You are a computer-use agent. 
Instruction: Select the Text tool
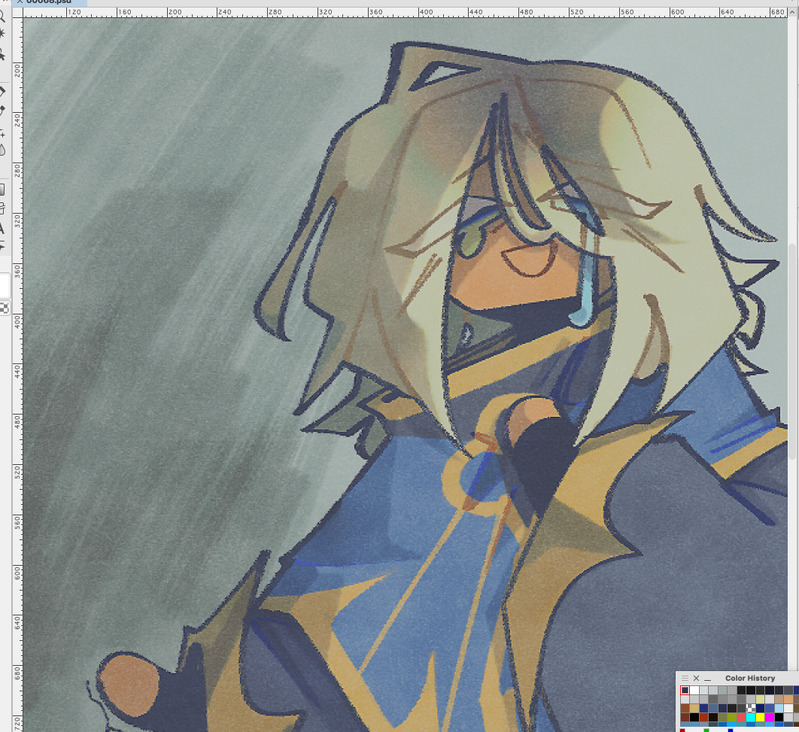tap(2, 229)
